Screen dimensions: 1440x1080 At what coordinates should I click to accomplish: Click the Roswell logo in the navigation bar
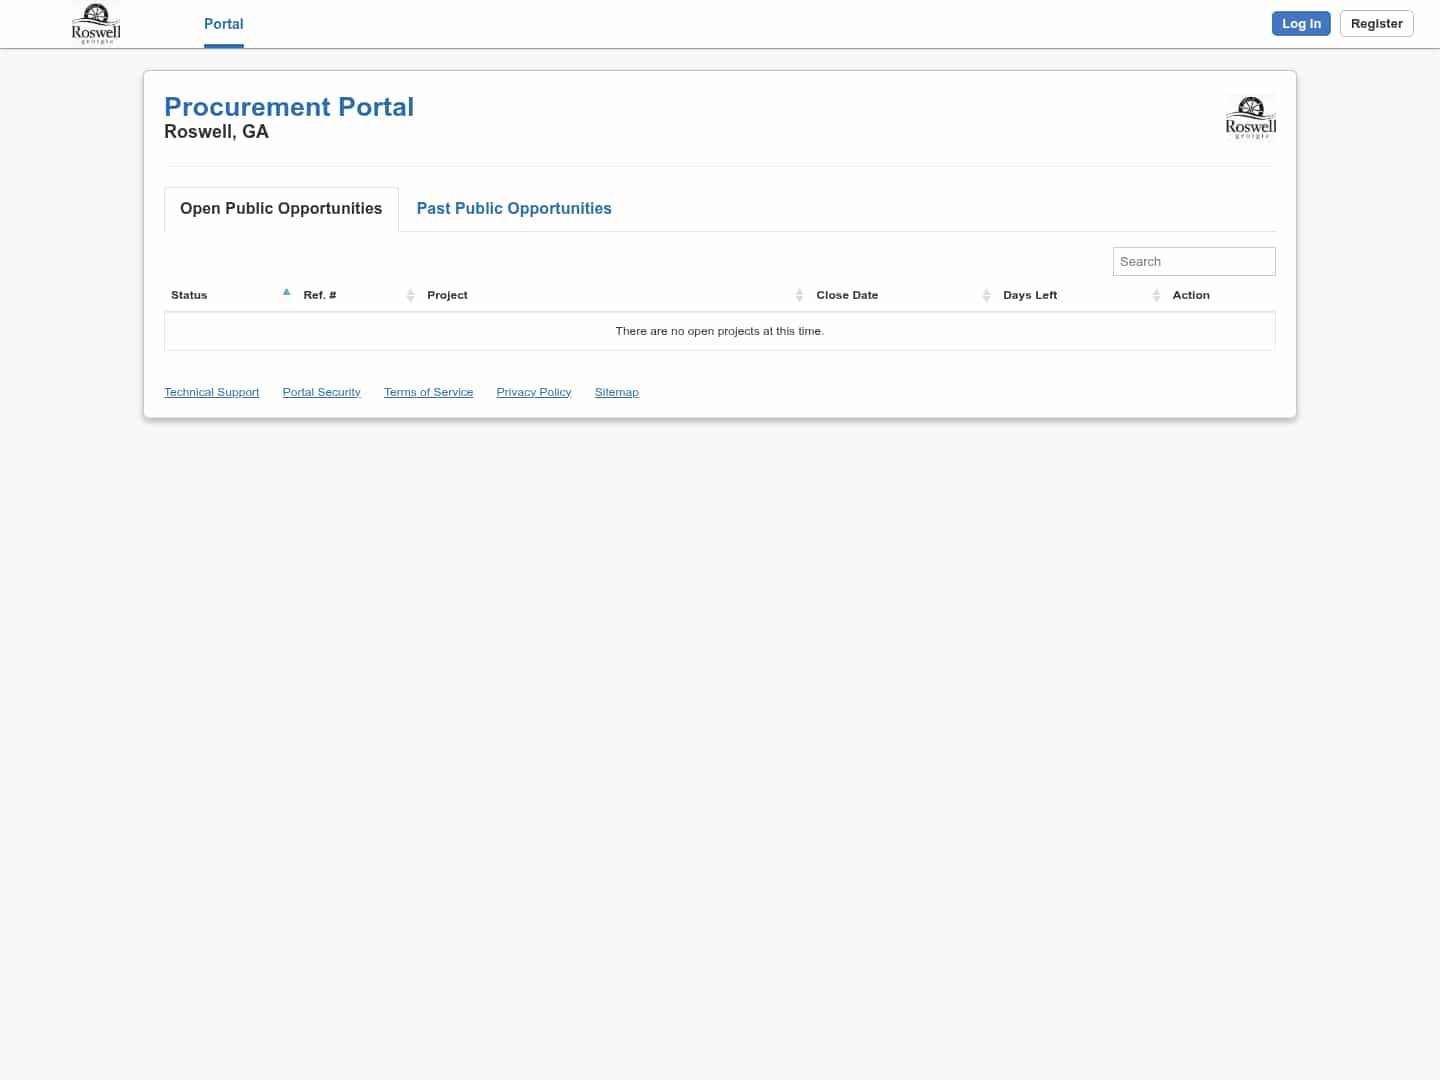95,23
